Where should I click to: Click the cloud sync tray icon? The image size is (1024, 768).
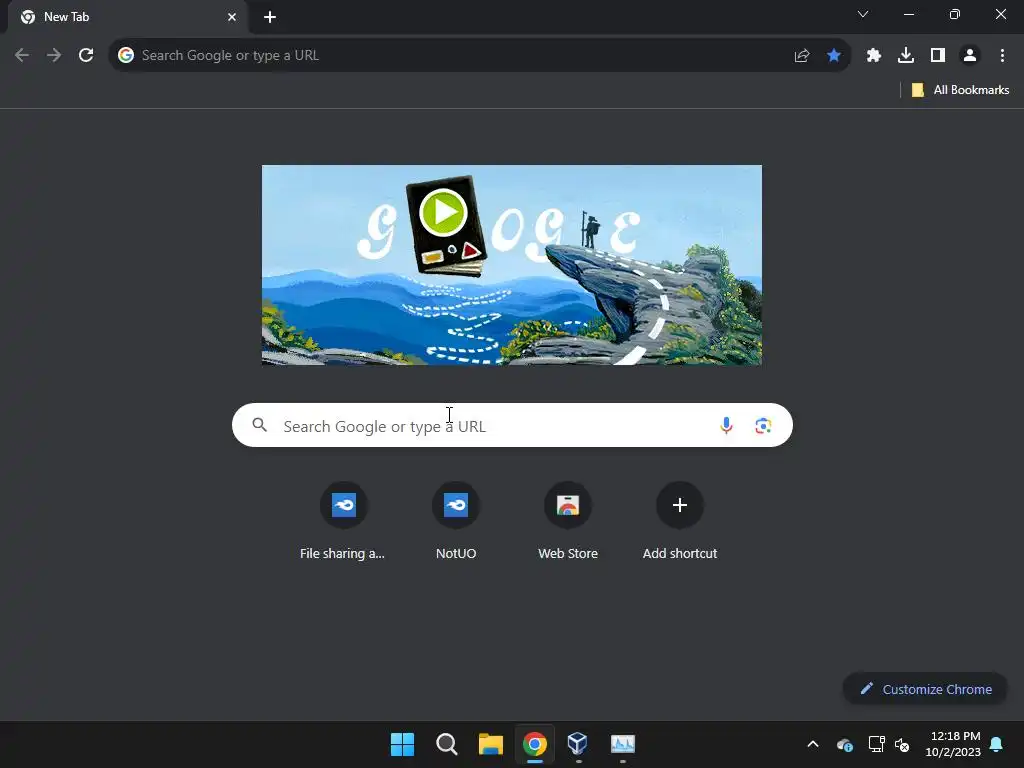click(x=844, y=744)
